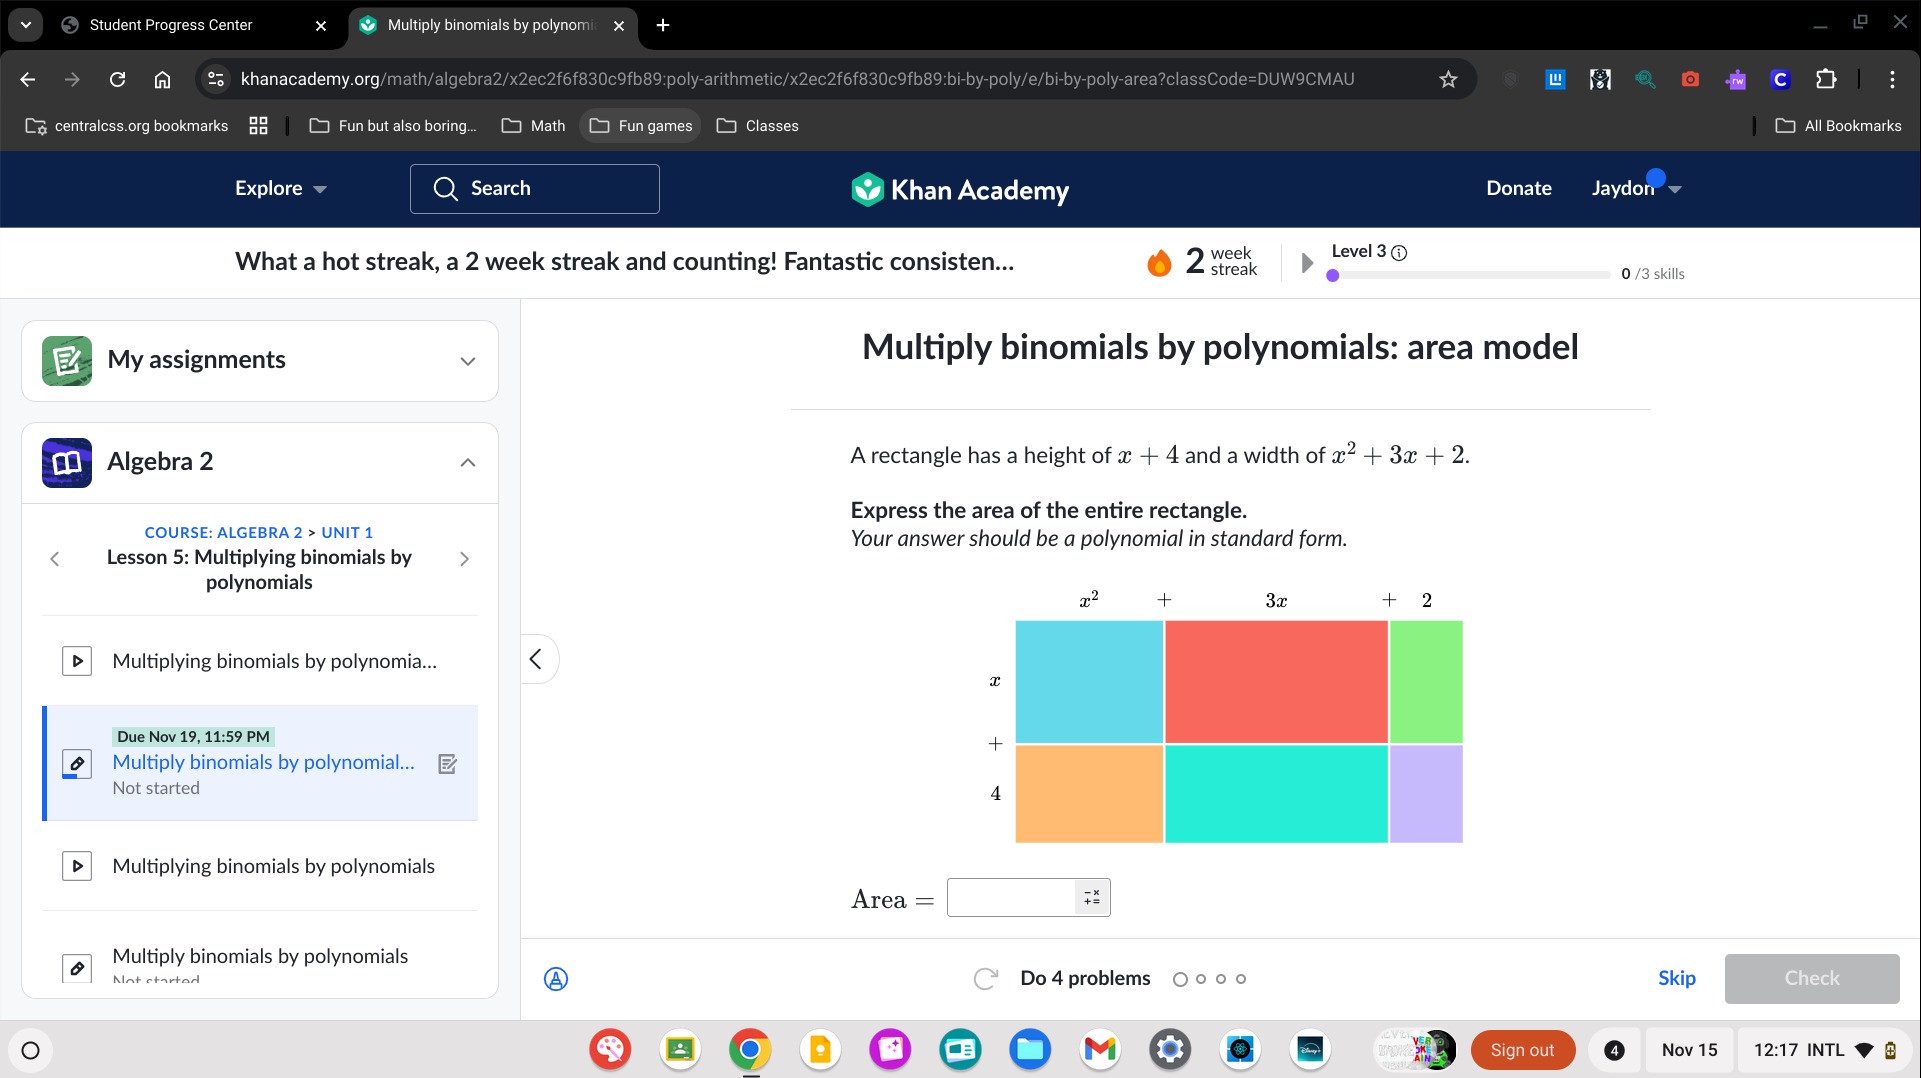Image resolution: width=1921 pixels, height=1078 pixels.
Task: Click the site information icon in address bar
Action: pos(215,79)
